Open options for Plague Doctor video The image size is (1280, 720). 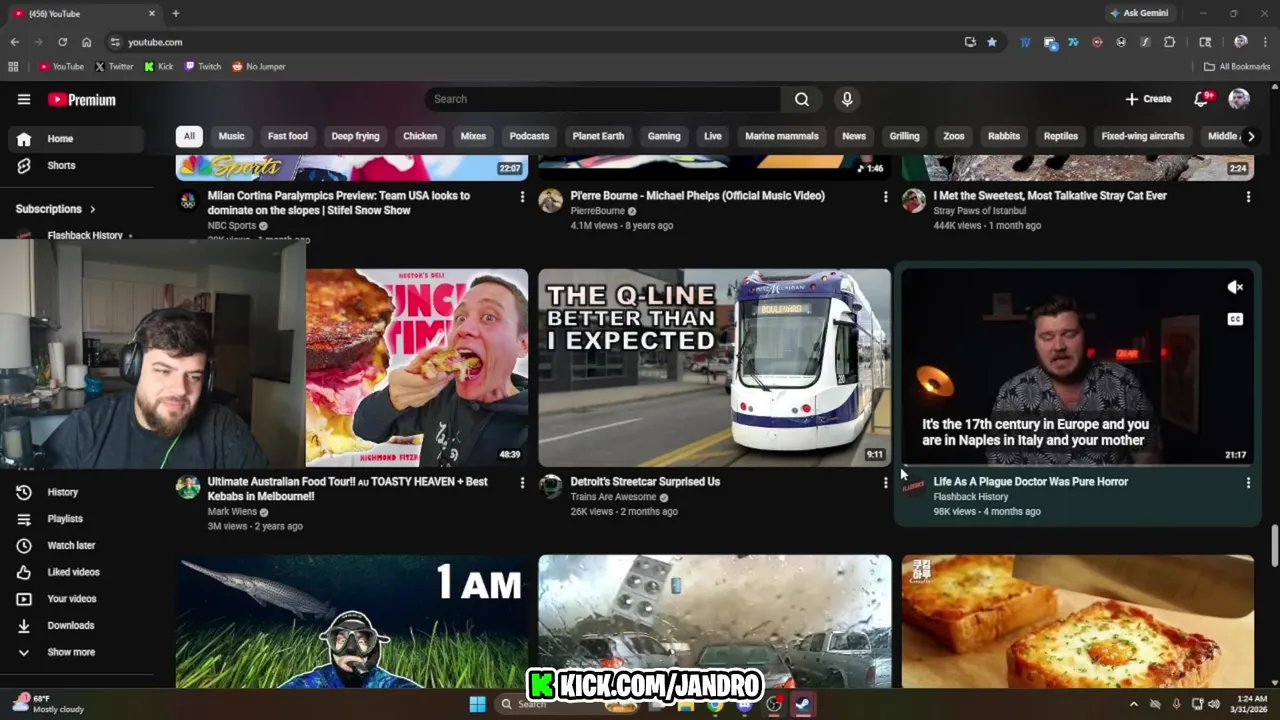pos(1248,483)
